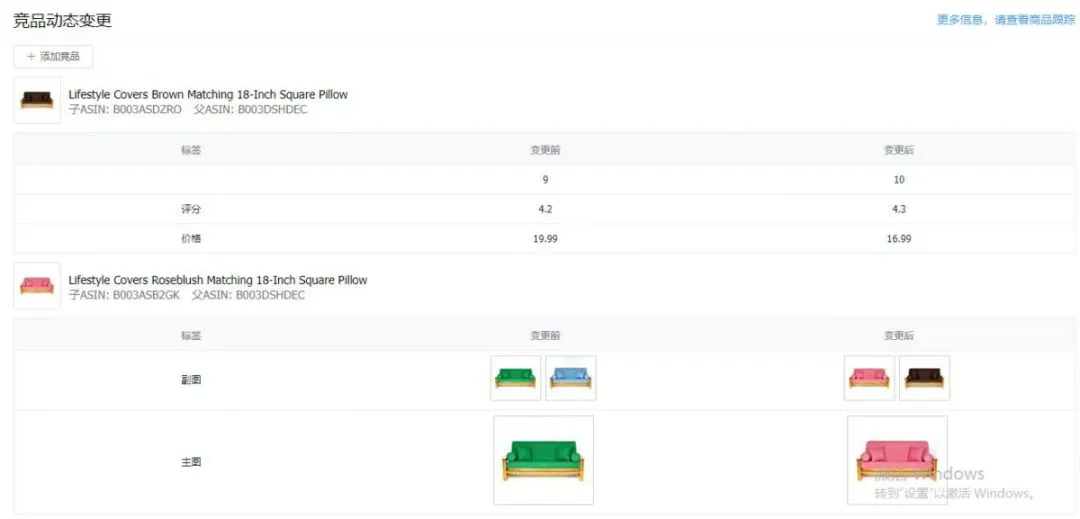Click large green sofa main image
The width and height of the screenshot is (1080, 519).
tap(543, 460)
